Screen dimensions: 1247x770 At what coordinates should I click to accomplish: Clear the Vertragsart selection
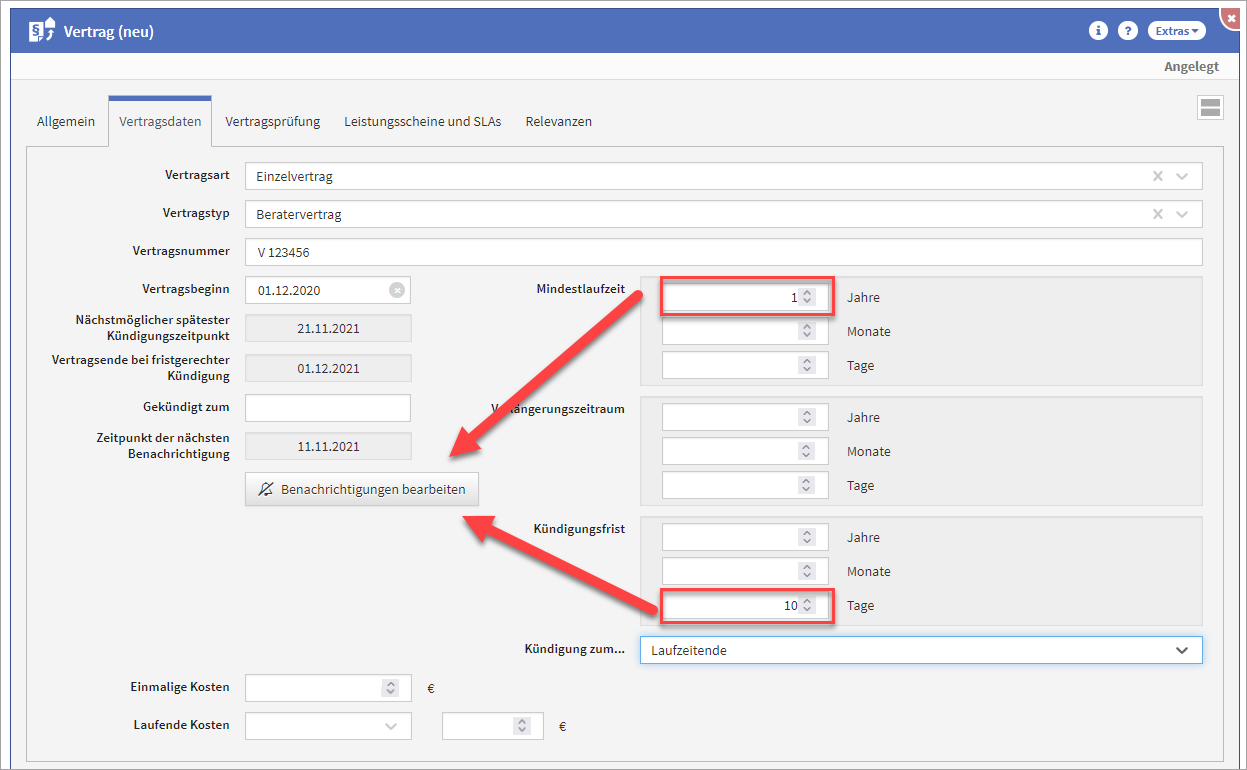pos(1158,176)
